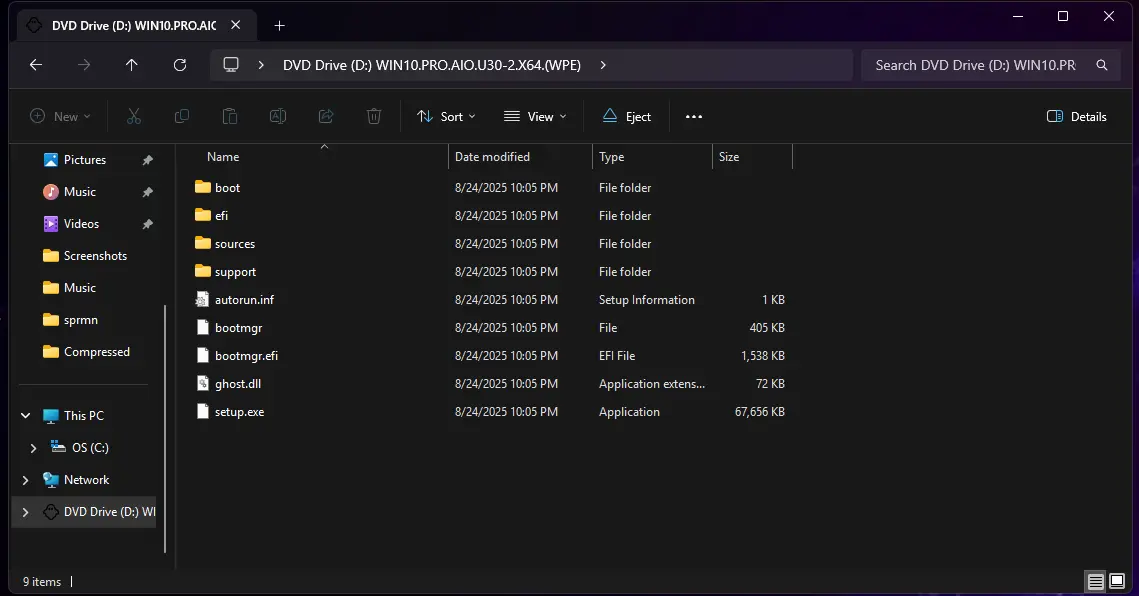Open pinned Music in the sidebar
This screenshot has height=596, width=1139.
(79, 192)
